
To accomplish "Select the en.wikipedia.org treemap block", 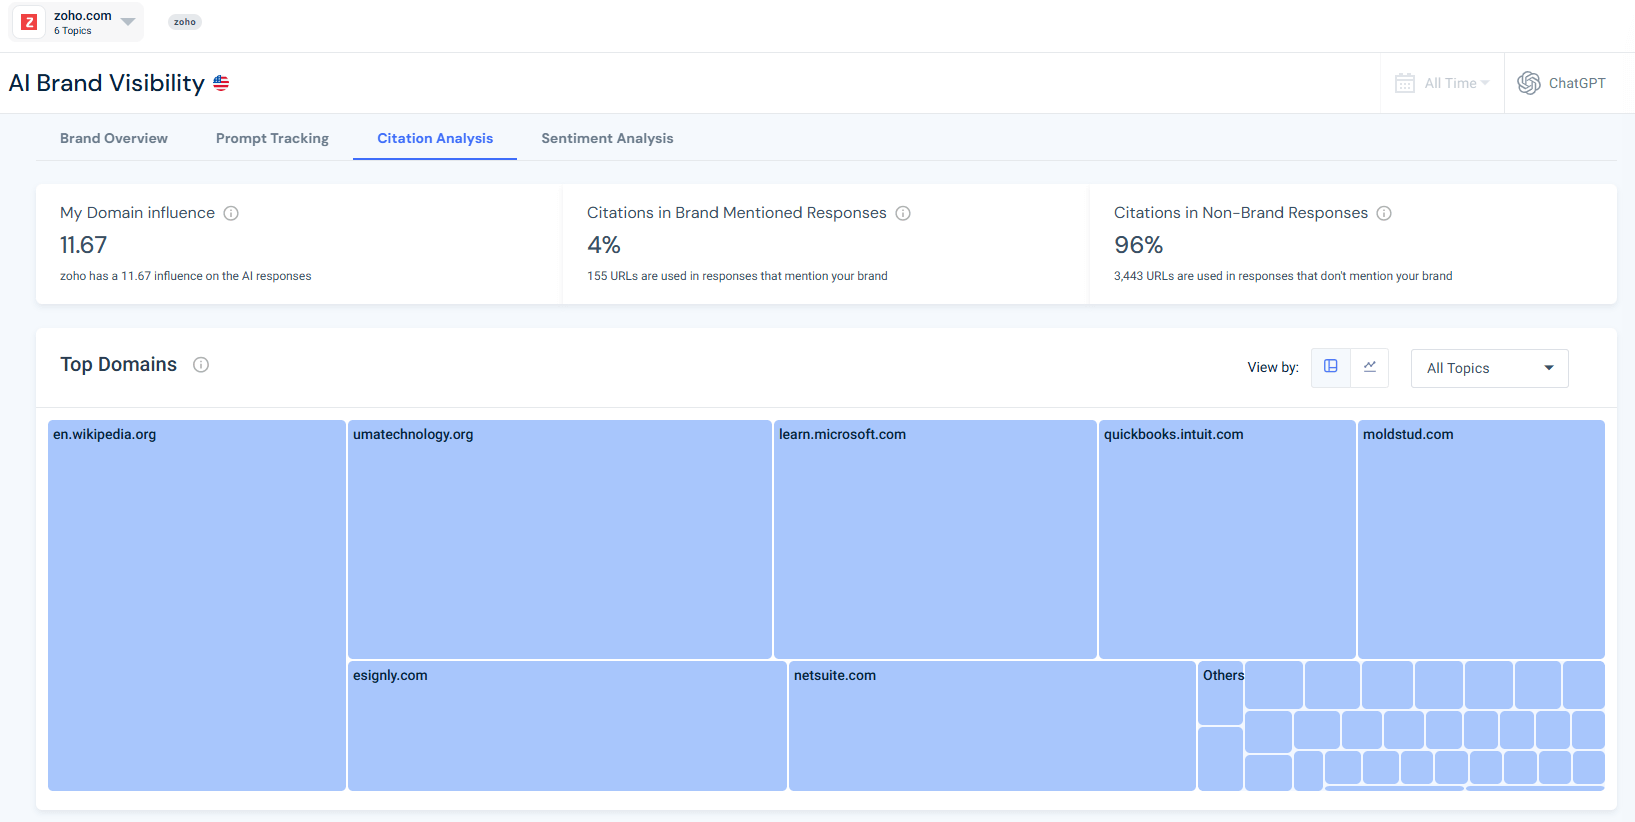I will coord(196,605).
